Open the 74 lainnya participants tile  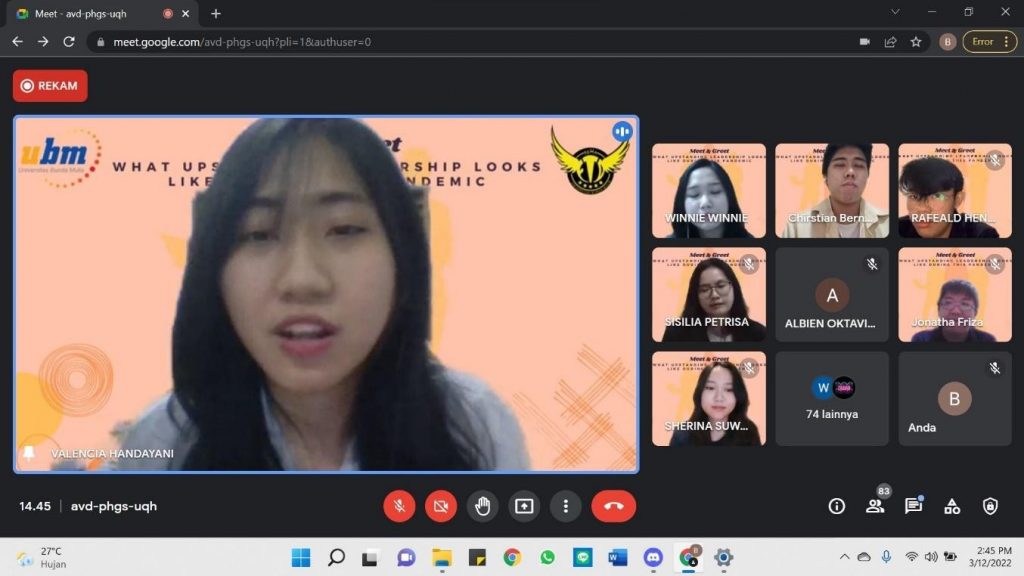click(x=832, y=398)
